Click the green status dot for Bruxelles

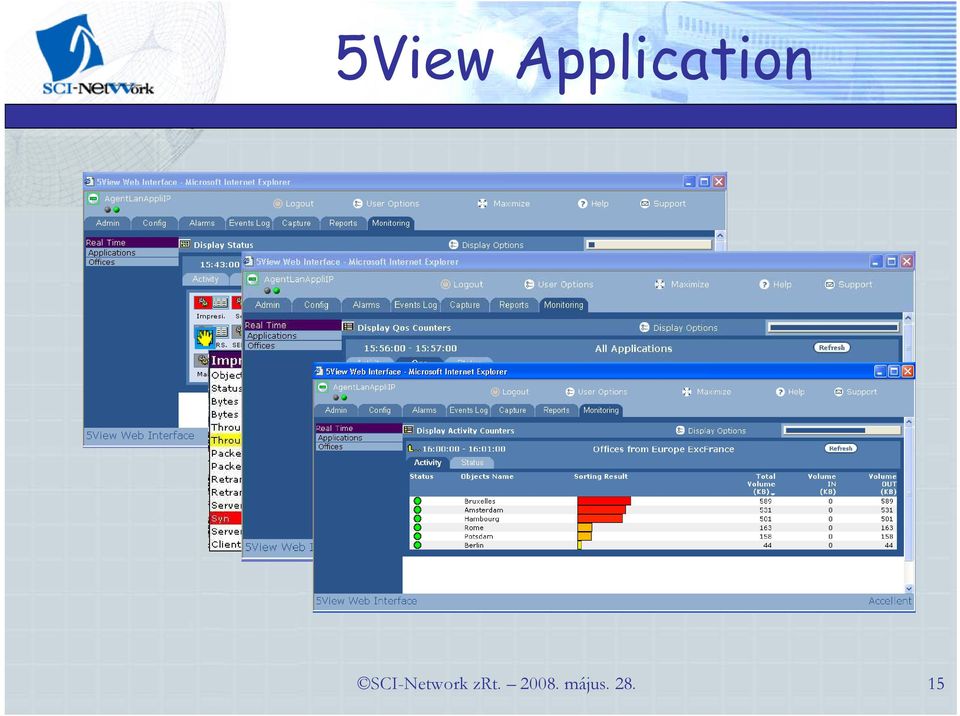(418, 501)
